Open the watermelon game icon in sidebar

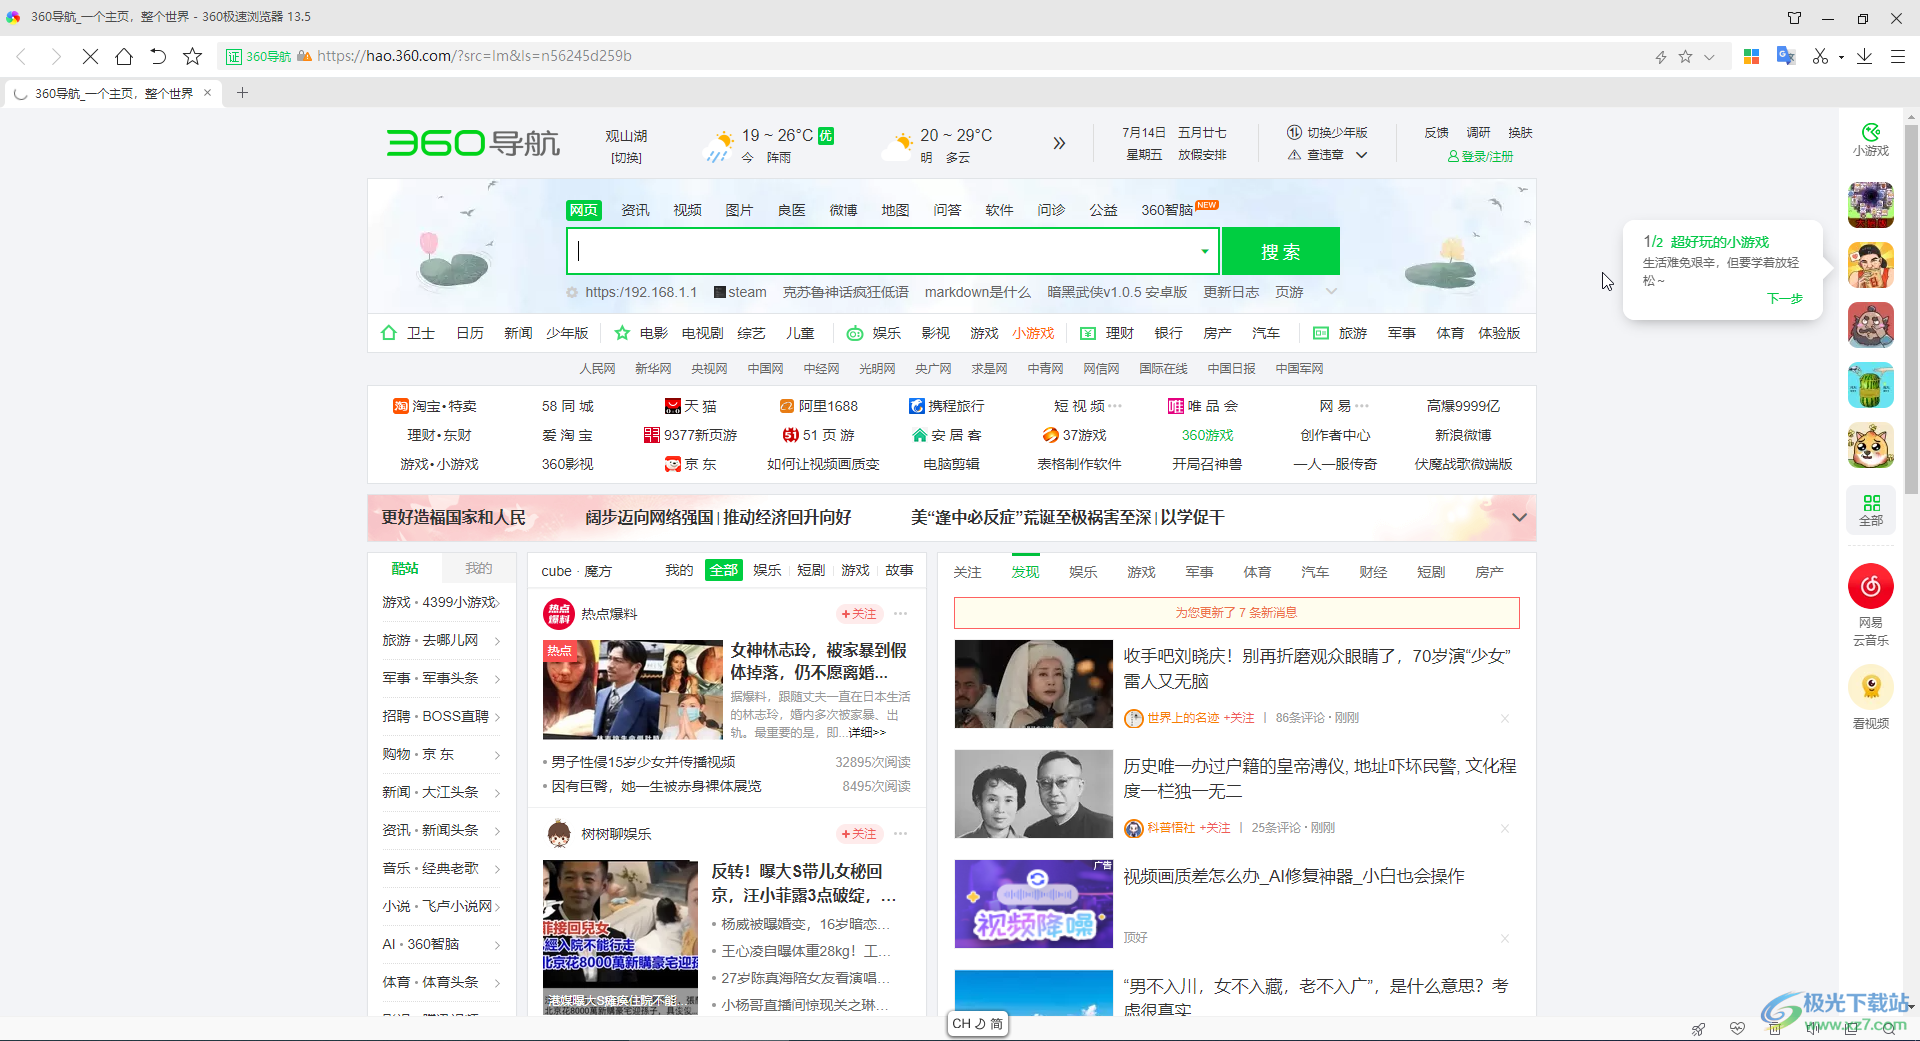pyautogui.click(x=1871, y=385)
